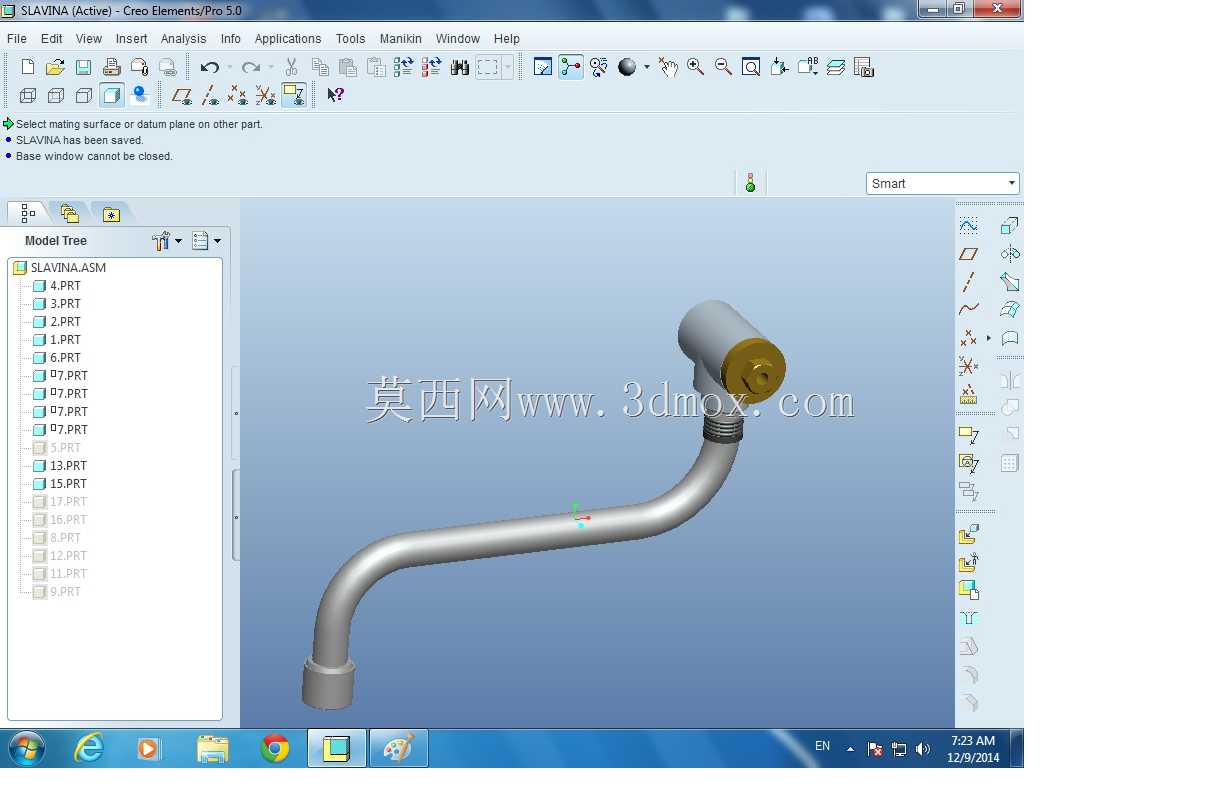Viewport: 1220px width, 803px height.
Task: Toggle datum planes visibility
Action: (x=182, y=95)
